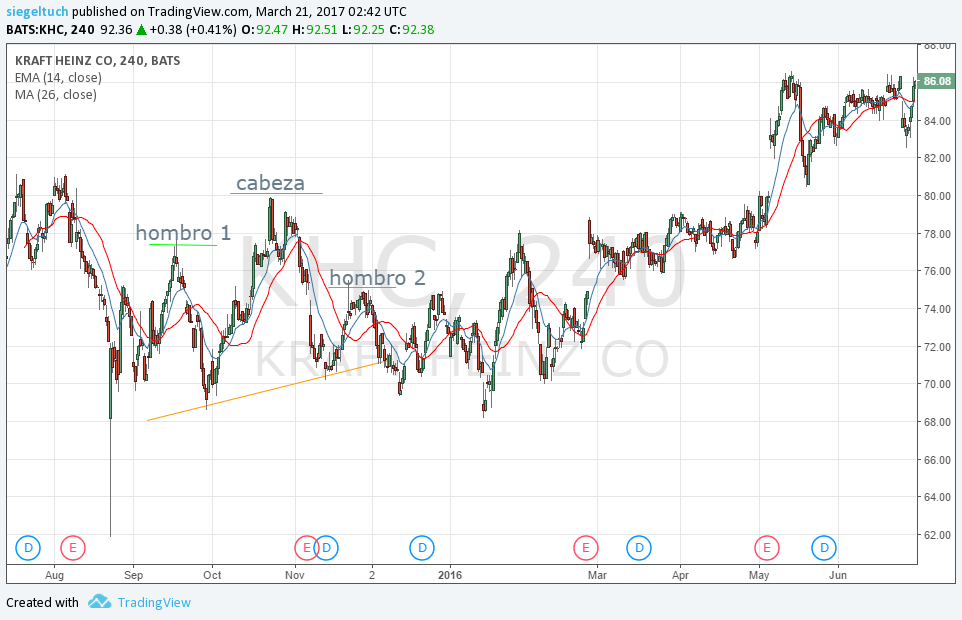Click the 'Apr' label on time axis
This screenshot has height=620, width=962.
point(680,575)
